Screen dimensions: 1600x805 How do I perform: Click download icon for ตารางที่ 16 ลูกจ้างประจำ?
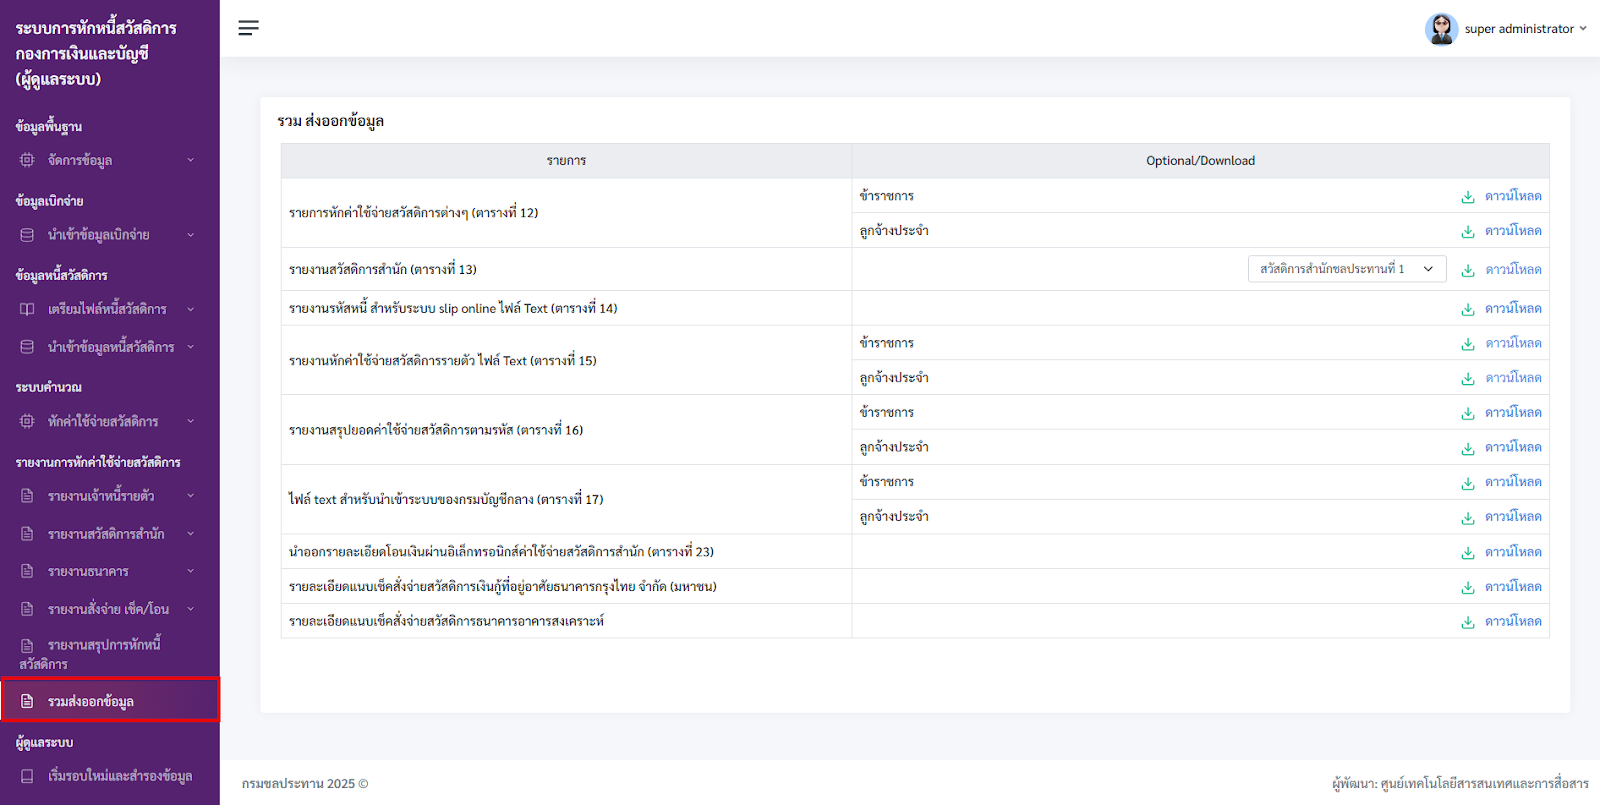coord(1468,448)
